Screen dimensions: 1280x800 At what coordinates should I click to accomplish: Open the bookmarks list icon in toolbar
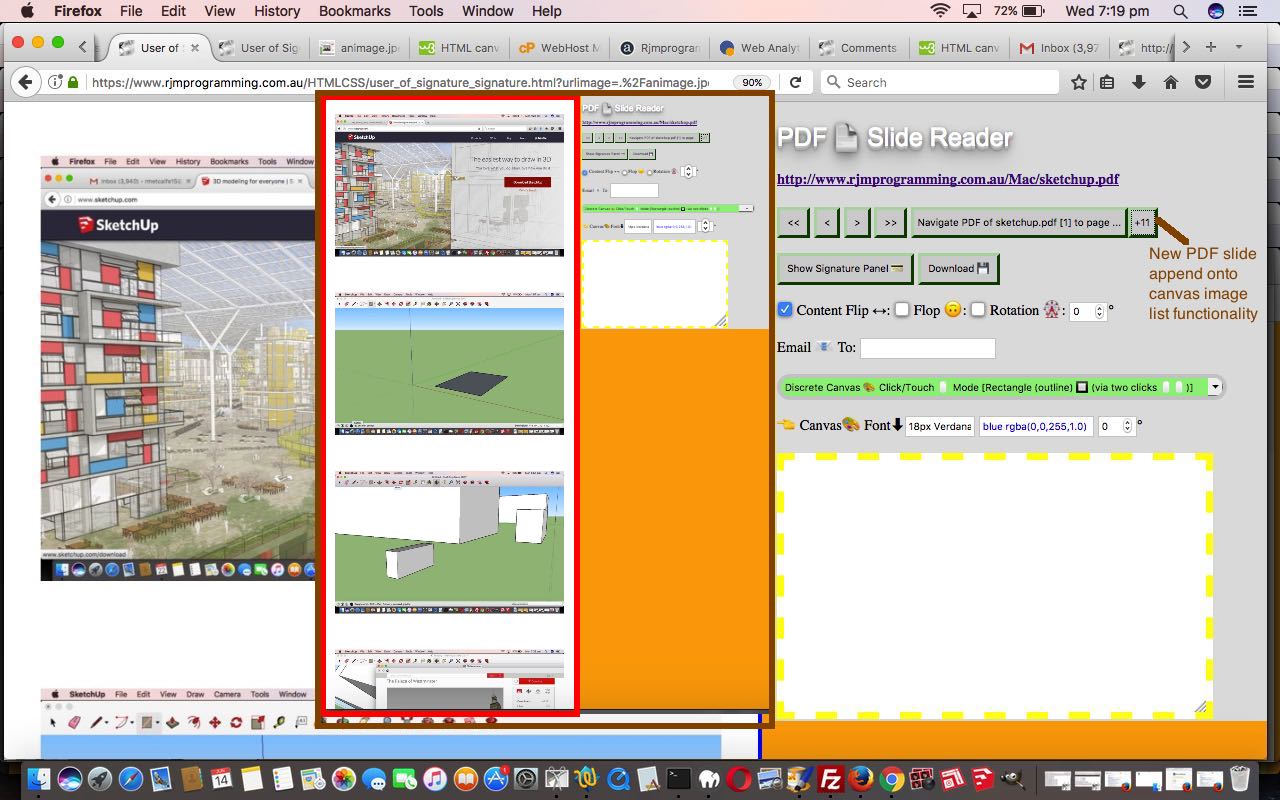(x=1107, y=82)
